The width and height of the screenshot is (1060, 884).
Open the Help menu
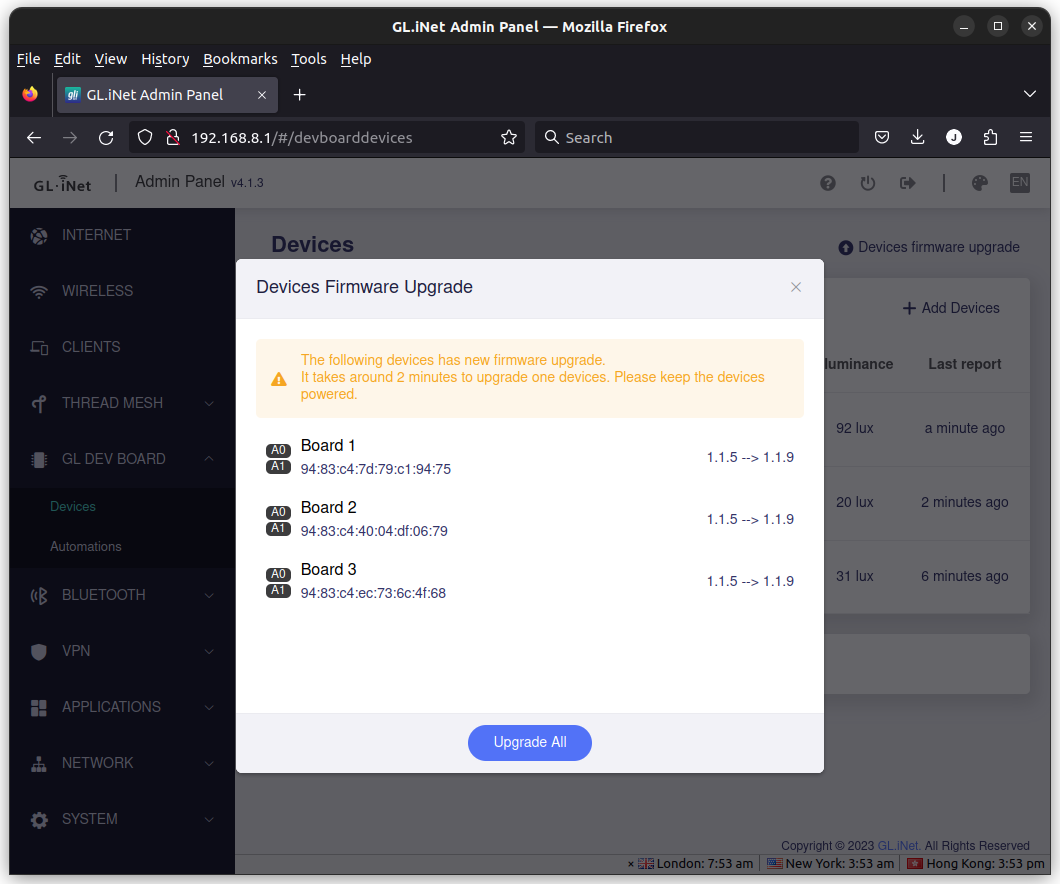(356, 59)
